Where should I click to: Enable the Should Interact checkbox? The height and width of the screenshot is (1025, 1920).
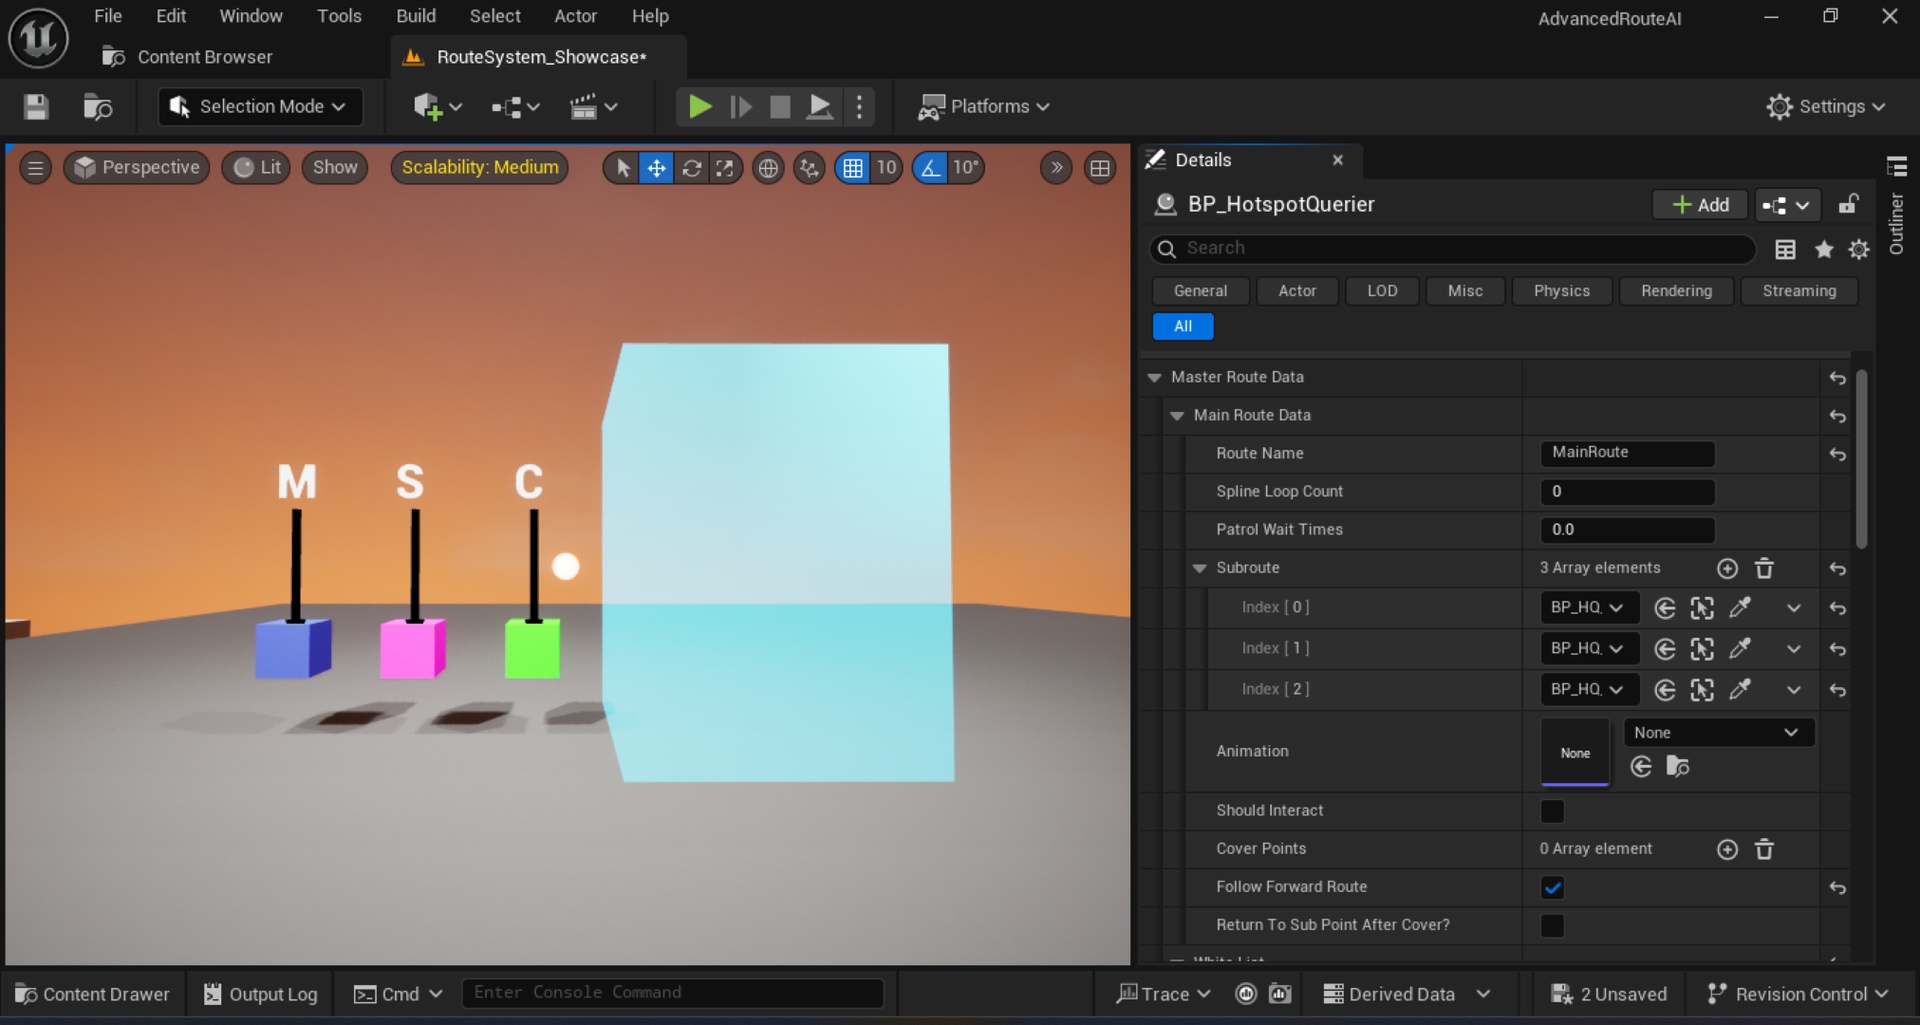tap(1552, 811)
